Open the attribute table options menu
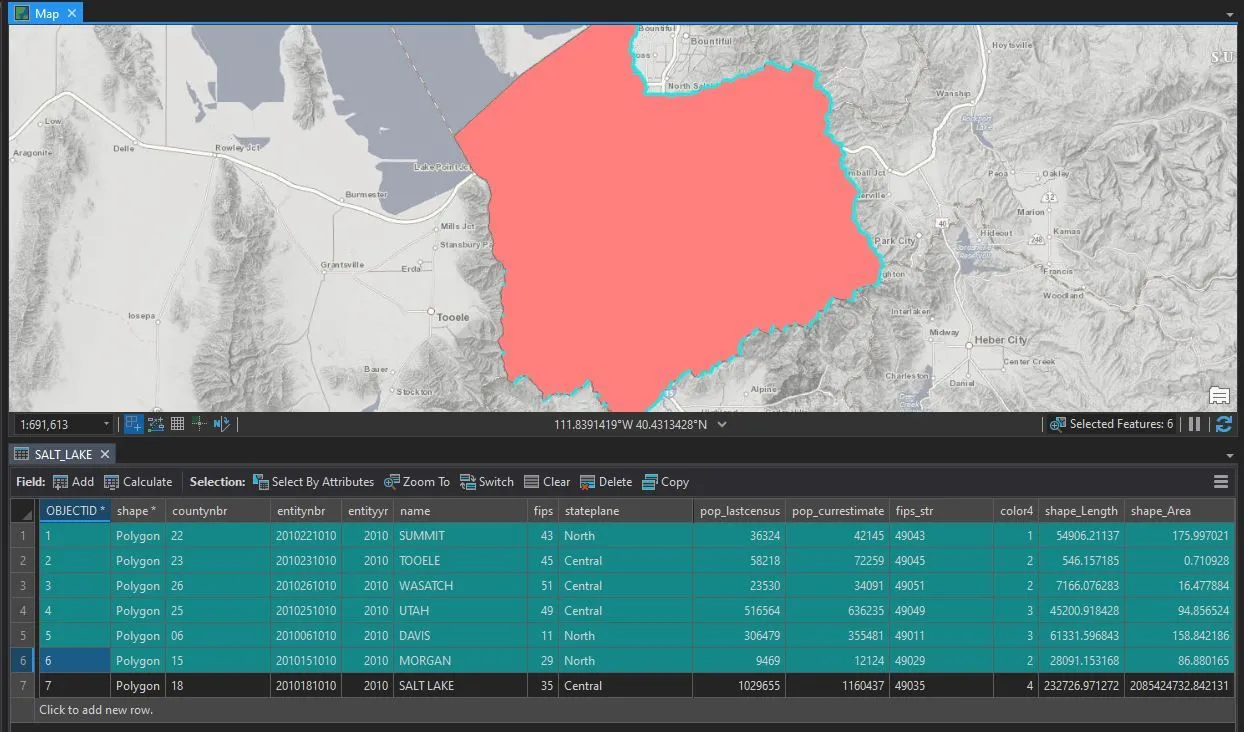 (x=1221, y=481)
